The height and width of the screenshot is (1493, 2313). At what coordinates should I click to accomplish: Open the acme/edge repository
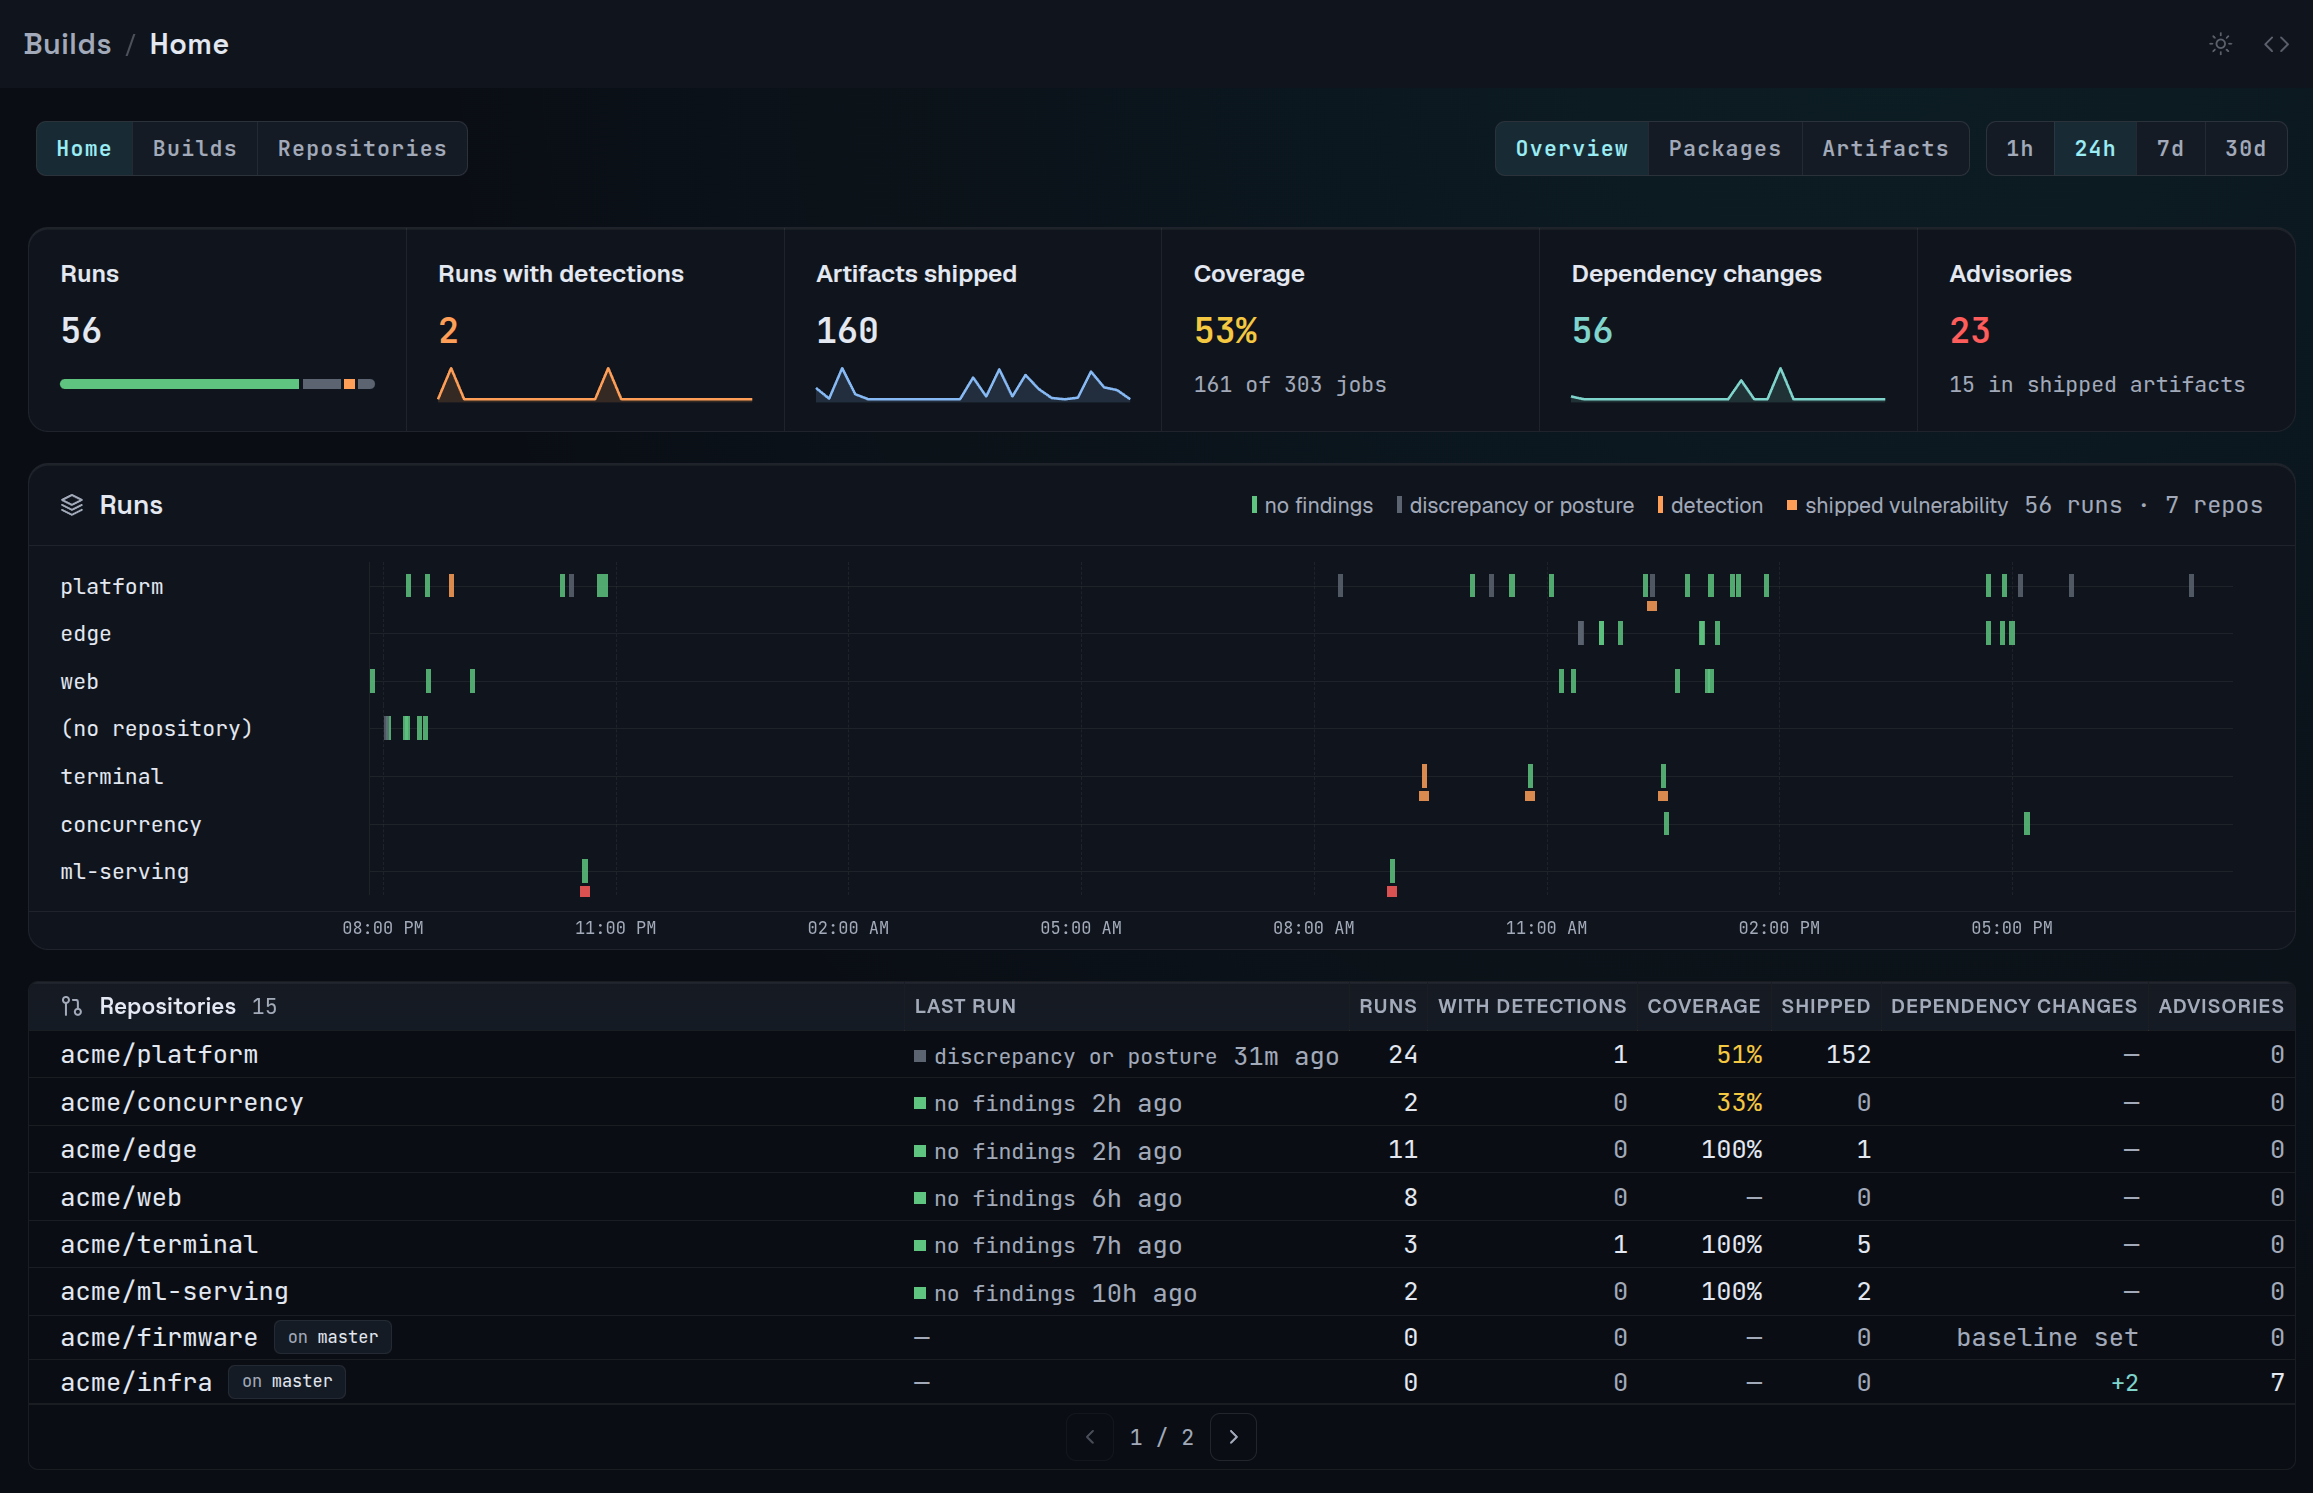pyautogui.click(x=1161, y=1150)
